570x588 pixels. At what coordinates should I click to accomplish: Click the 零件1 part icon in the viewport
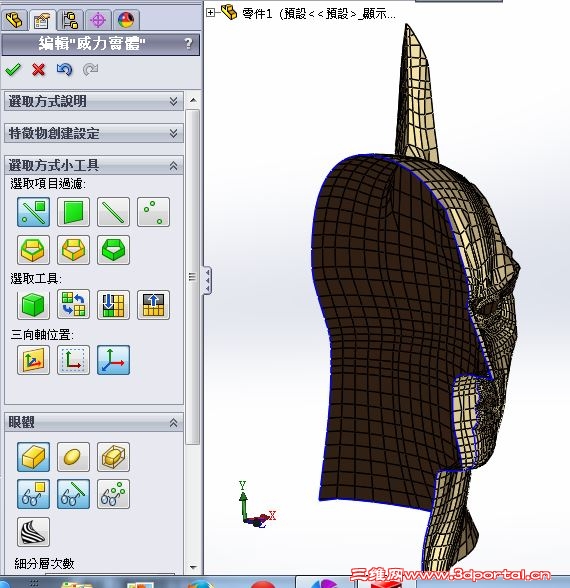[229, 12]
